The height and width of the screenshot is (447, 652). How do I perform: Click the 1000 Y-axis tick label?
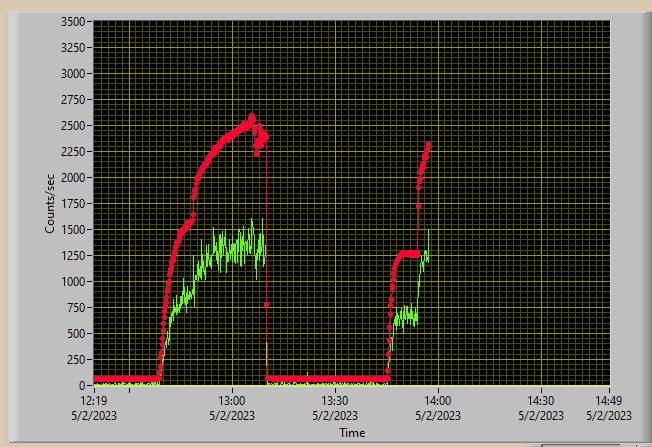[73, 282]
